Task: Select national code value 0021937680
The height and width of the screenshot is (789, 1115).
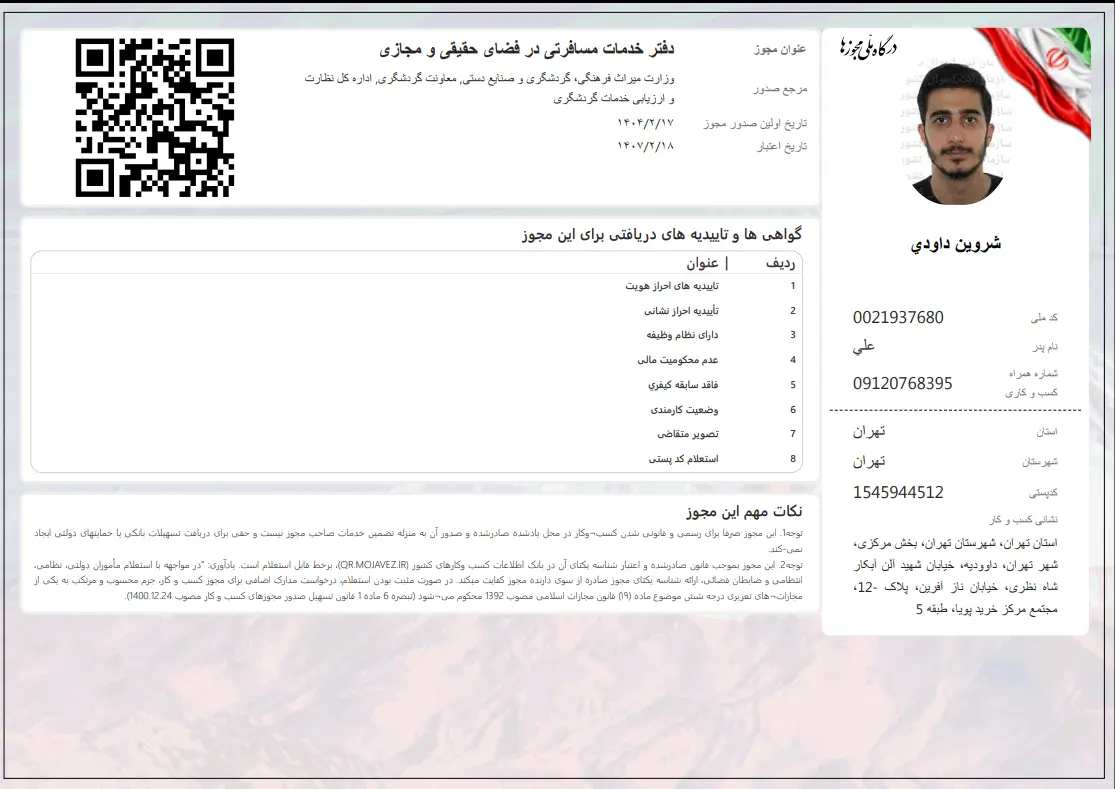Action: pyautogui.click(x=898, y=318)
